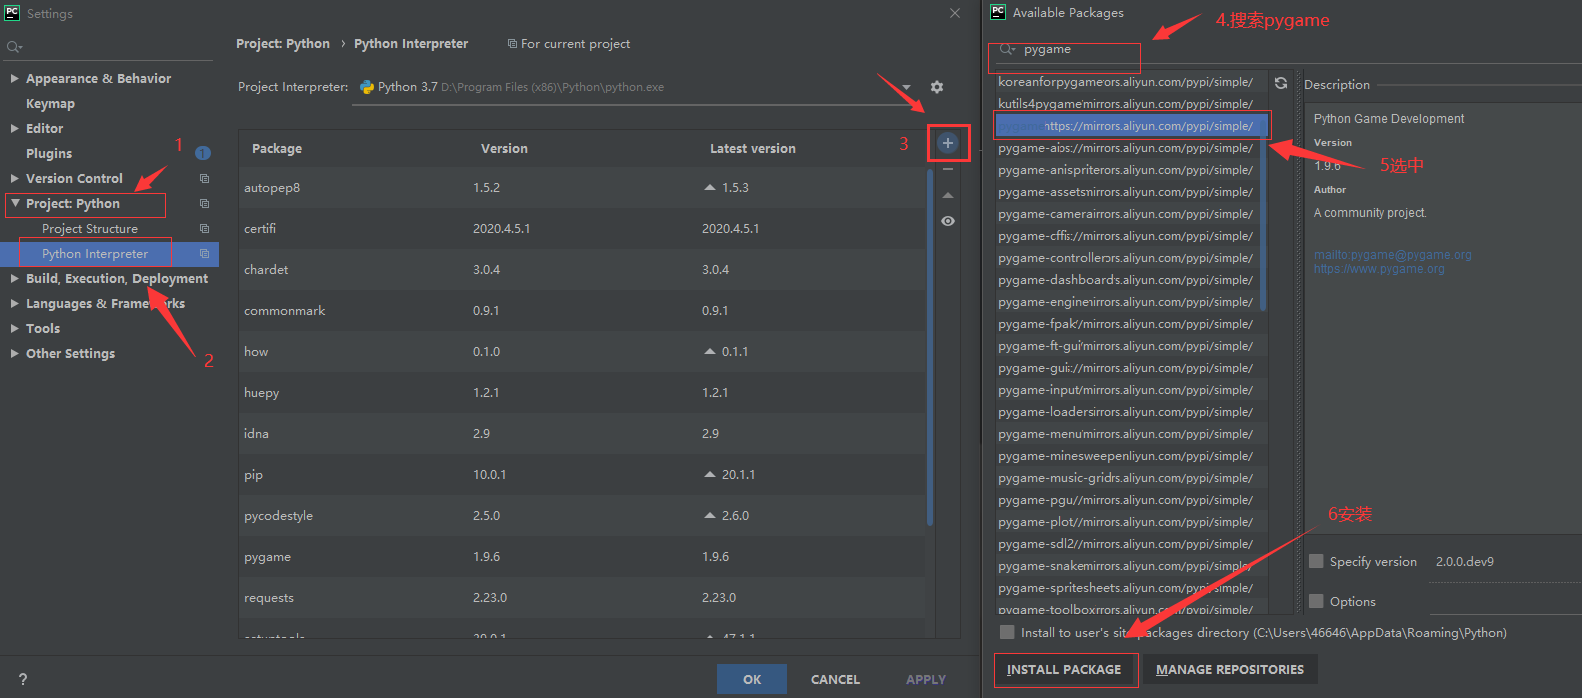Click the upgrade arrow in the how row
The height and width of the screenshot is (698, 1582).
pos(710,352)
